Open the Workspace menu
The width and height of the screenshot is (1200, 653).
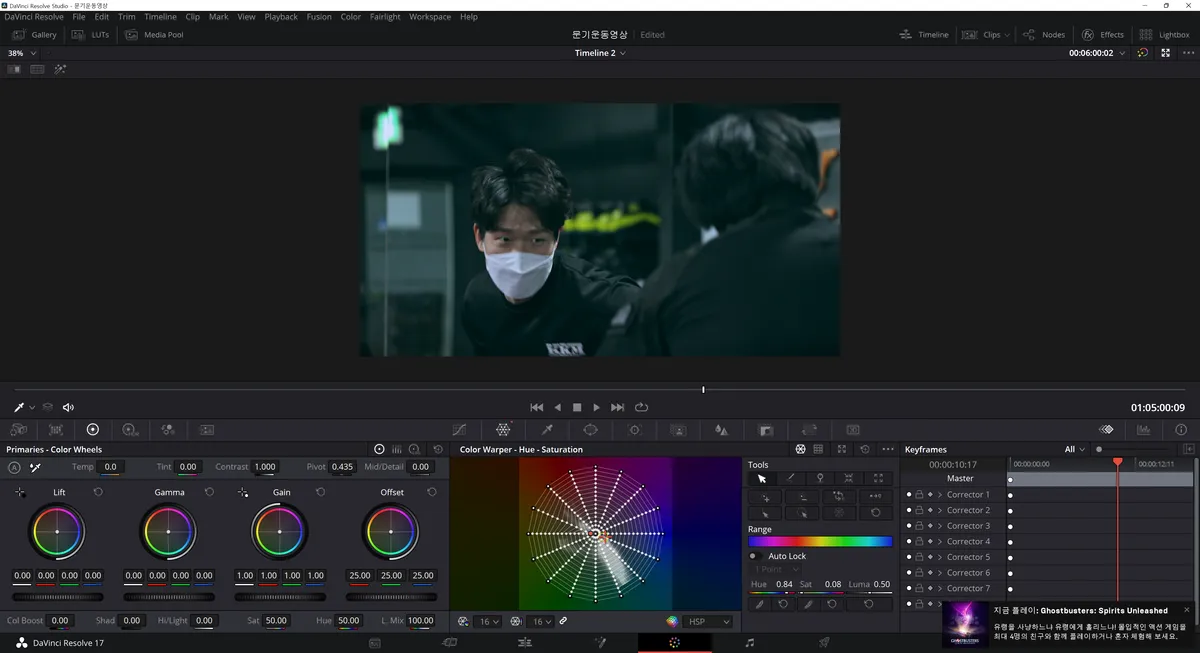point(430,17)
